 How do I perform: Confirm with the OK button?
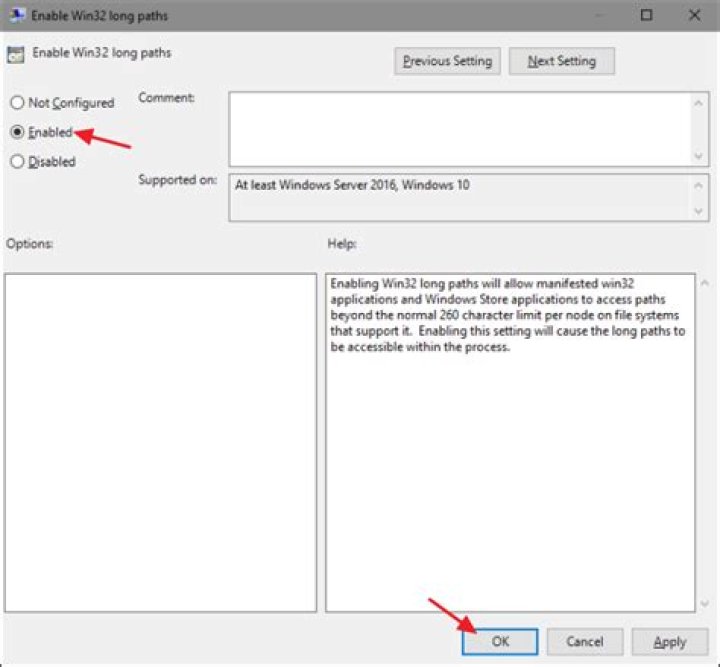500,641
